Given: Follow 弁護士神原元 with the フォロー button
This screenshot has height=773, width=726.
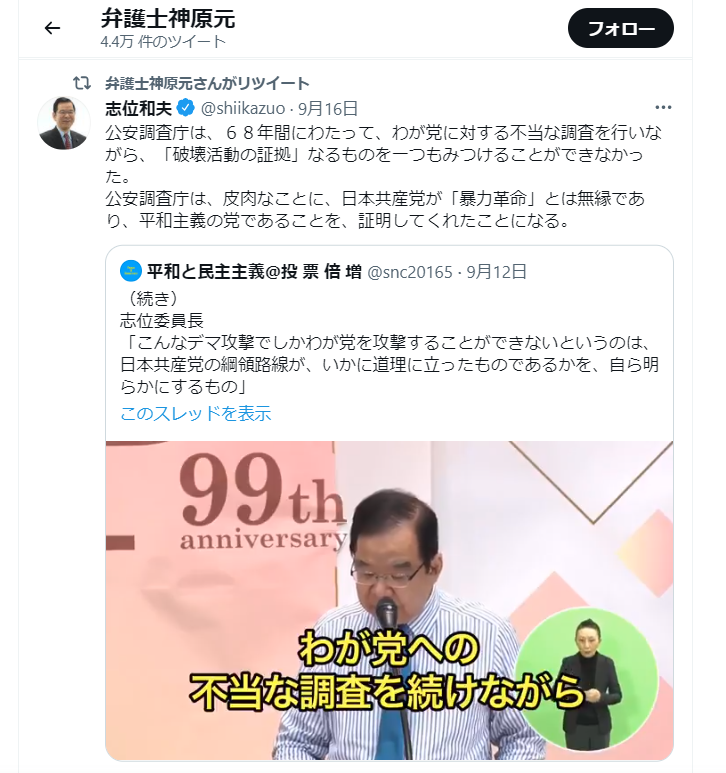Looking at the screenshot, I should click(621, 28).
